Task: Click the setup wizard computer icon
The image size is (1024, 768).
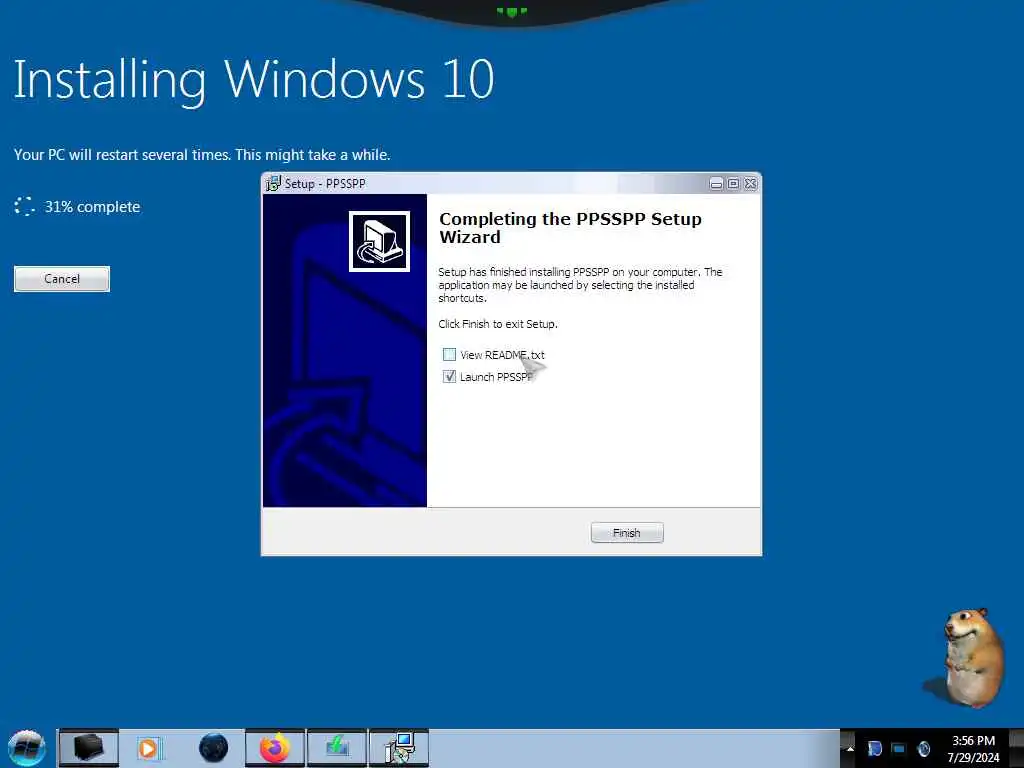Action: pos(379,241)
